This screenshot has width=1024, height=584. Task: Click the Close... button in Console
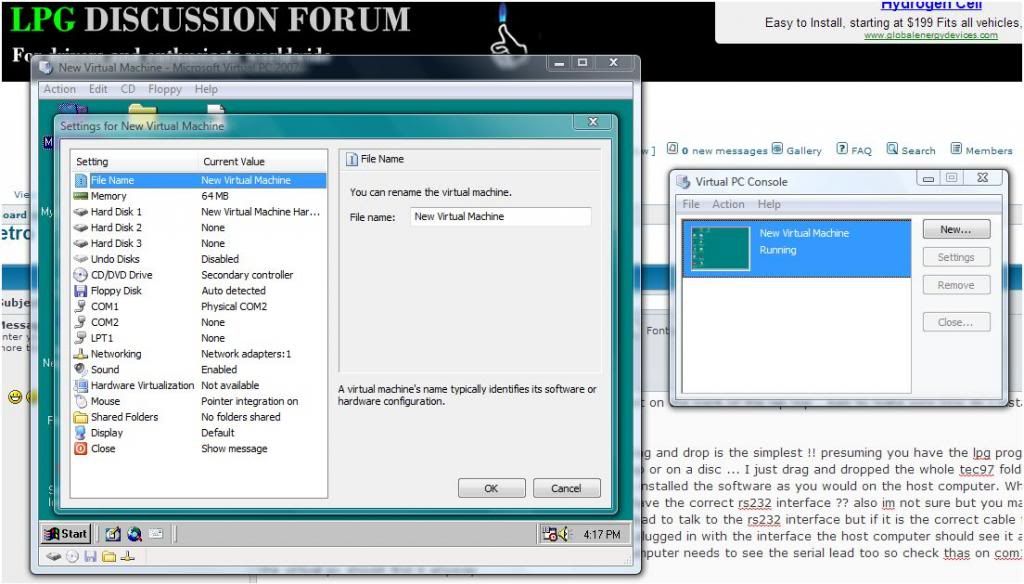click(x=956, y=323)
